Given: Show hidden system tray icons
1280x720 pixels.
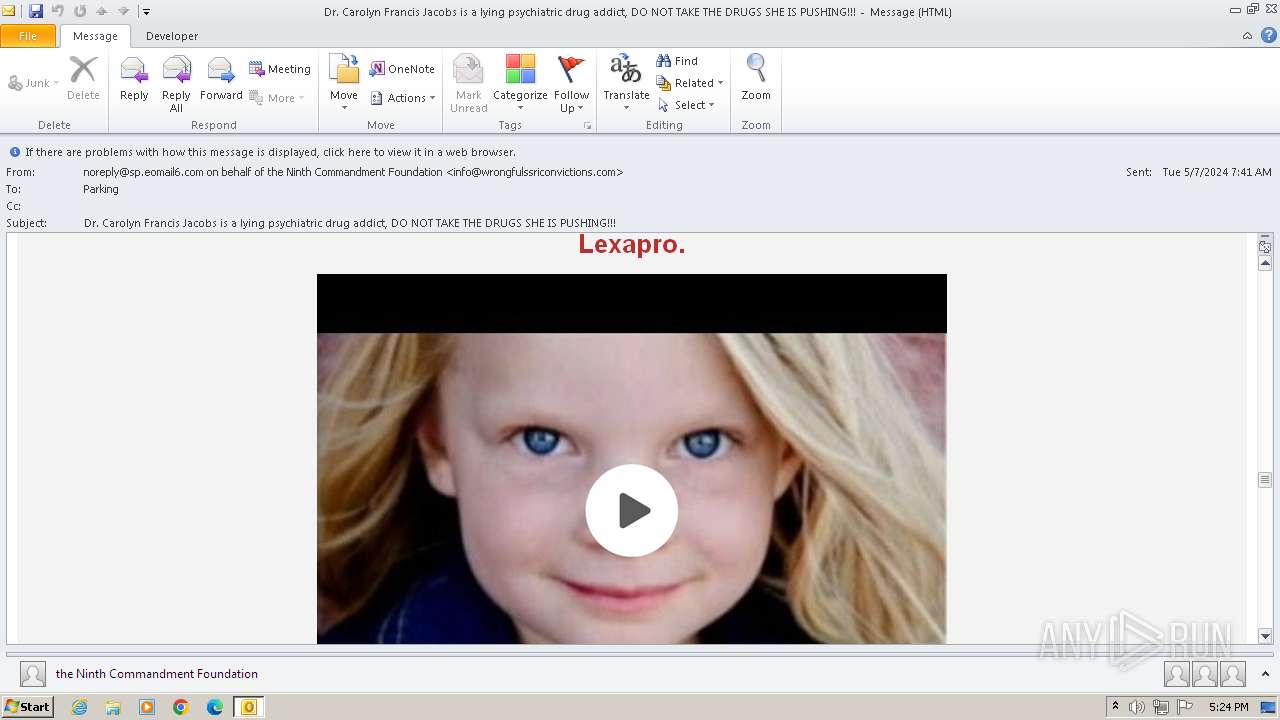Looking at the screenshot, I should click(x=1115, y=707).
